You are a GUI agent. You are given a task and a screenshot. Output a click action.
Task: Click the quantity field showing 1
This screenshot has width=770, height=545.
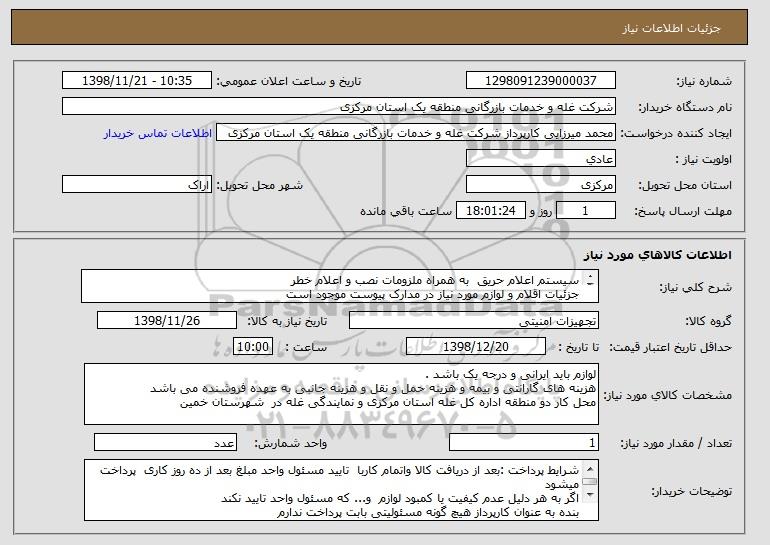[x=524, y=442]
